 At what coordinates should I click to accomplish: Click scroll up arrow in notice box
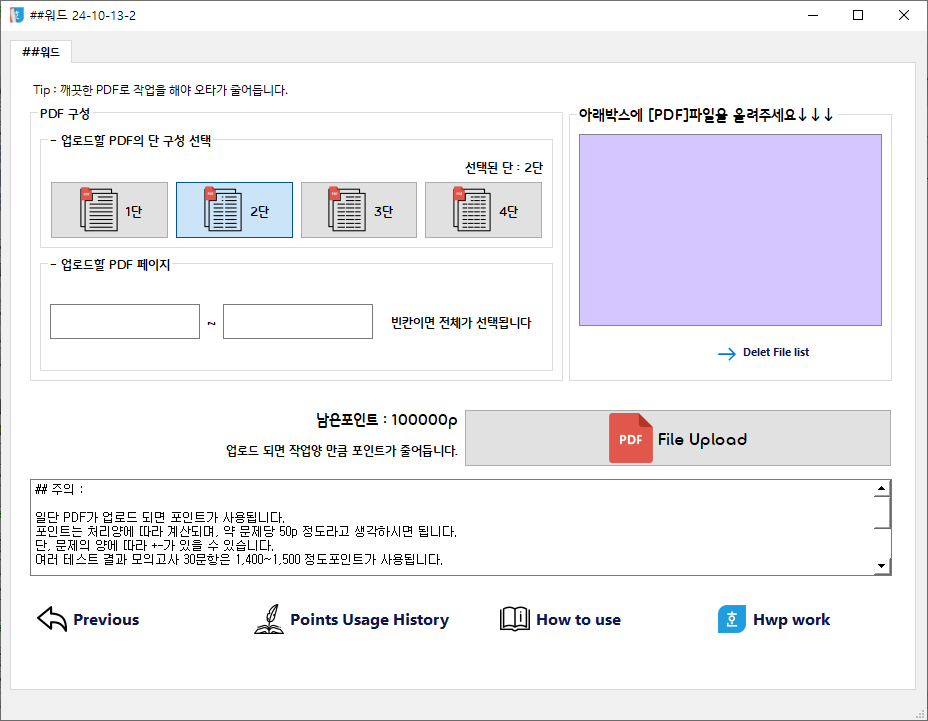[x=881, y=488]
